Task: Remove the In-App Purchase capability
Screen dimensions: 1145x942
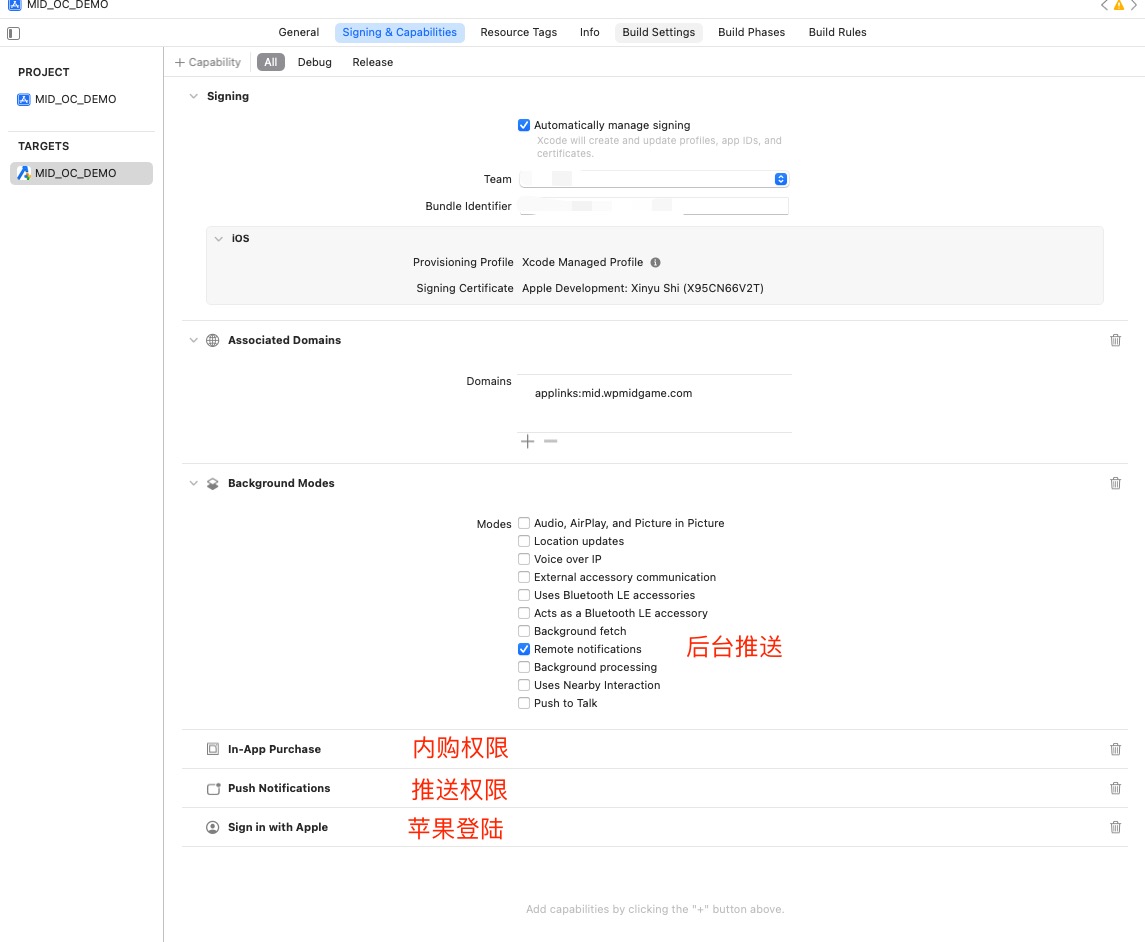Action: pyautogui.click(x=1115, y=749)
